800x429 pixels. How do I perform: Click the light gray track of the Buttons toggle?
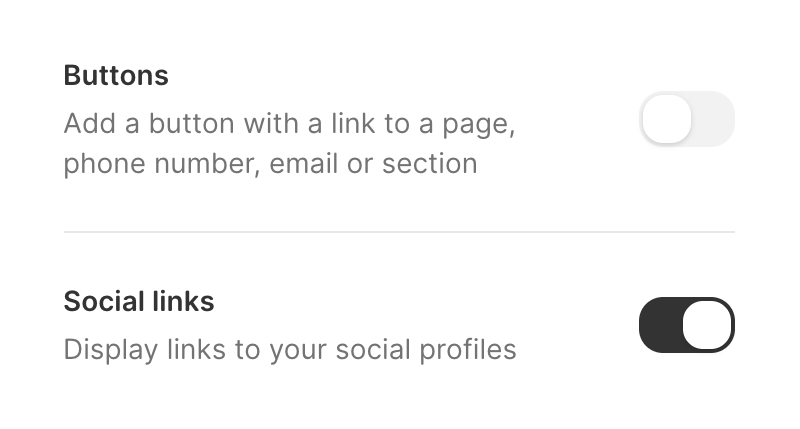click(x=714, y=120)
